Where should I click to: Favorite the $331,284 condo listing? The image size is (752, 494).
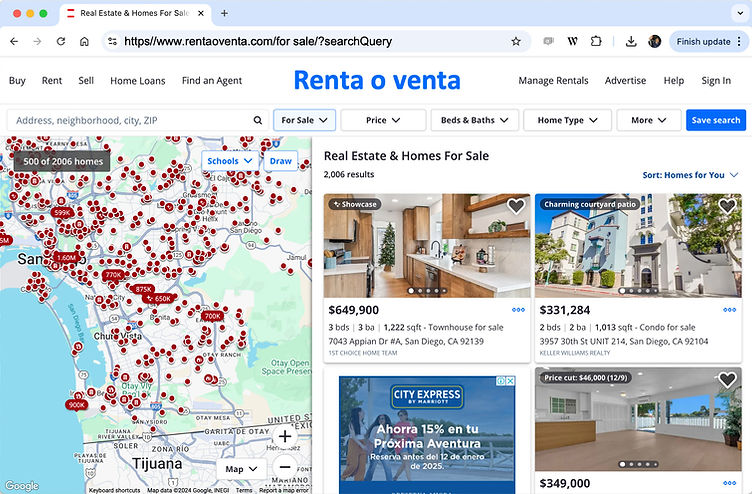[727, 206]
